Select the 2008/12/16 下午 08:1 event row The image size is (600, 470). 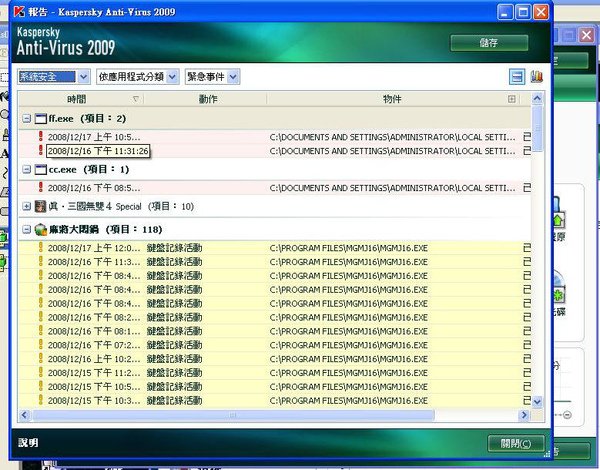[x=275, y=331]
